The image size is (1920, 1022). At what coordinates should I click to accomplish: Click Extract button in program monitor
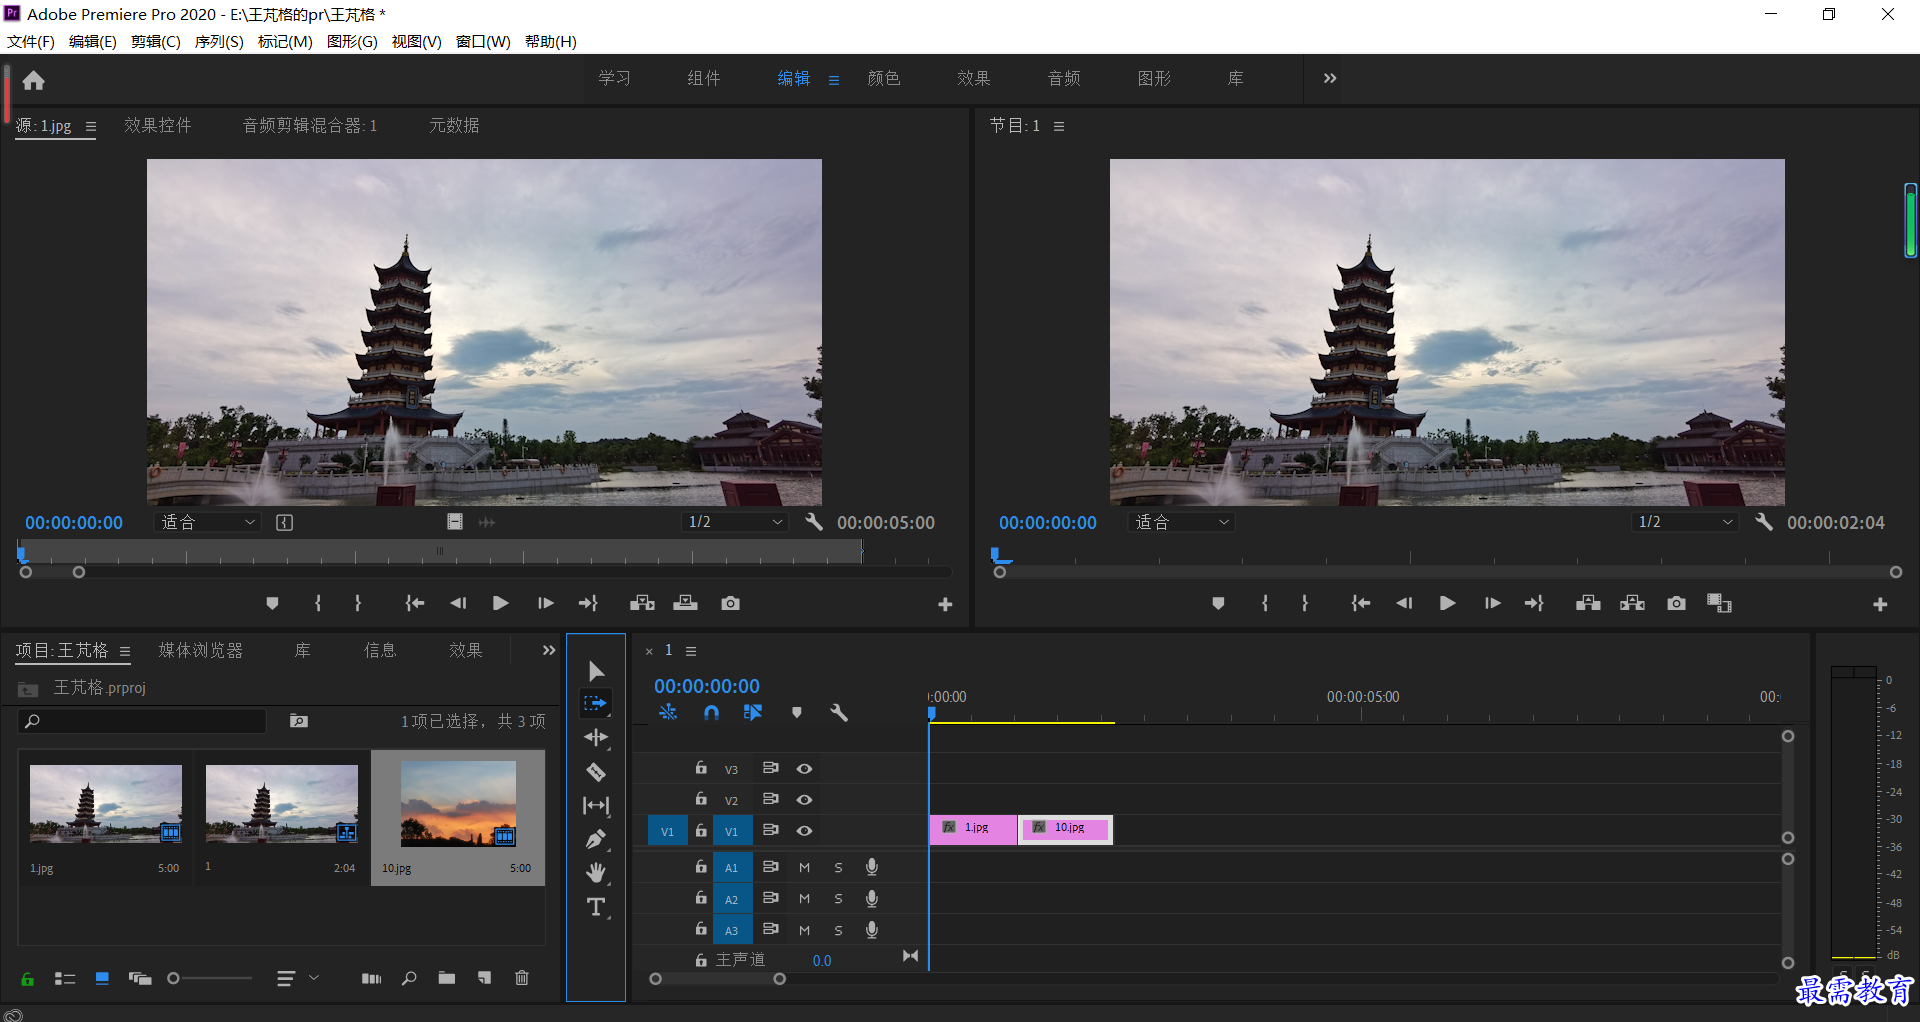pyautogui.click(x=1633, y=603)
